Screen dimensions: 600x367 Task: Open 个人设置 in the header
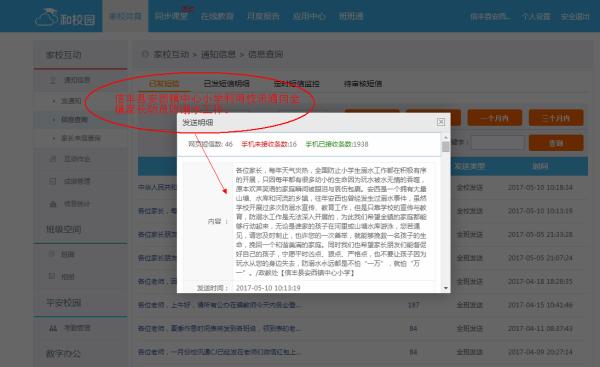[x=536, y=16]
